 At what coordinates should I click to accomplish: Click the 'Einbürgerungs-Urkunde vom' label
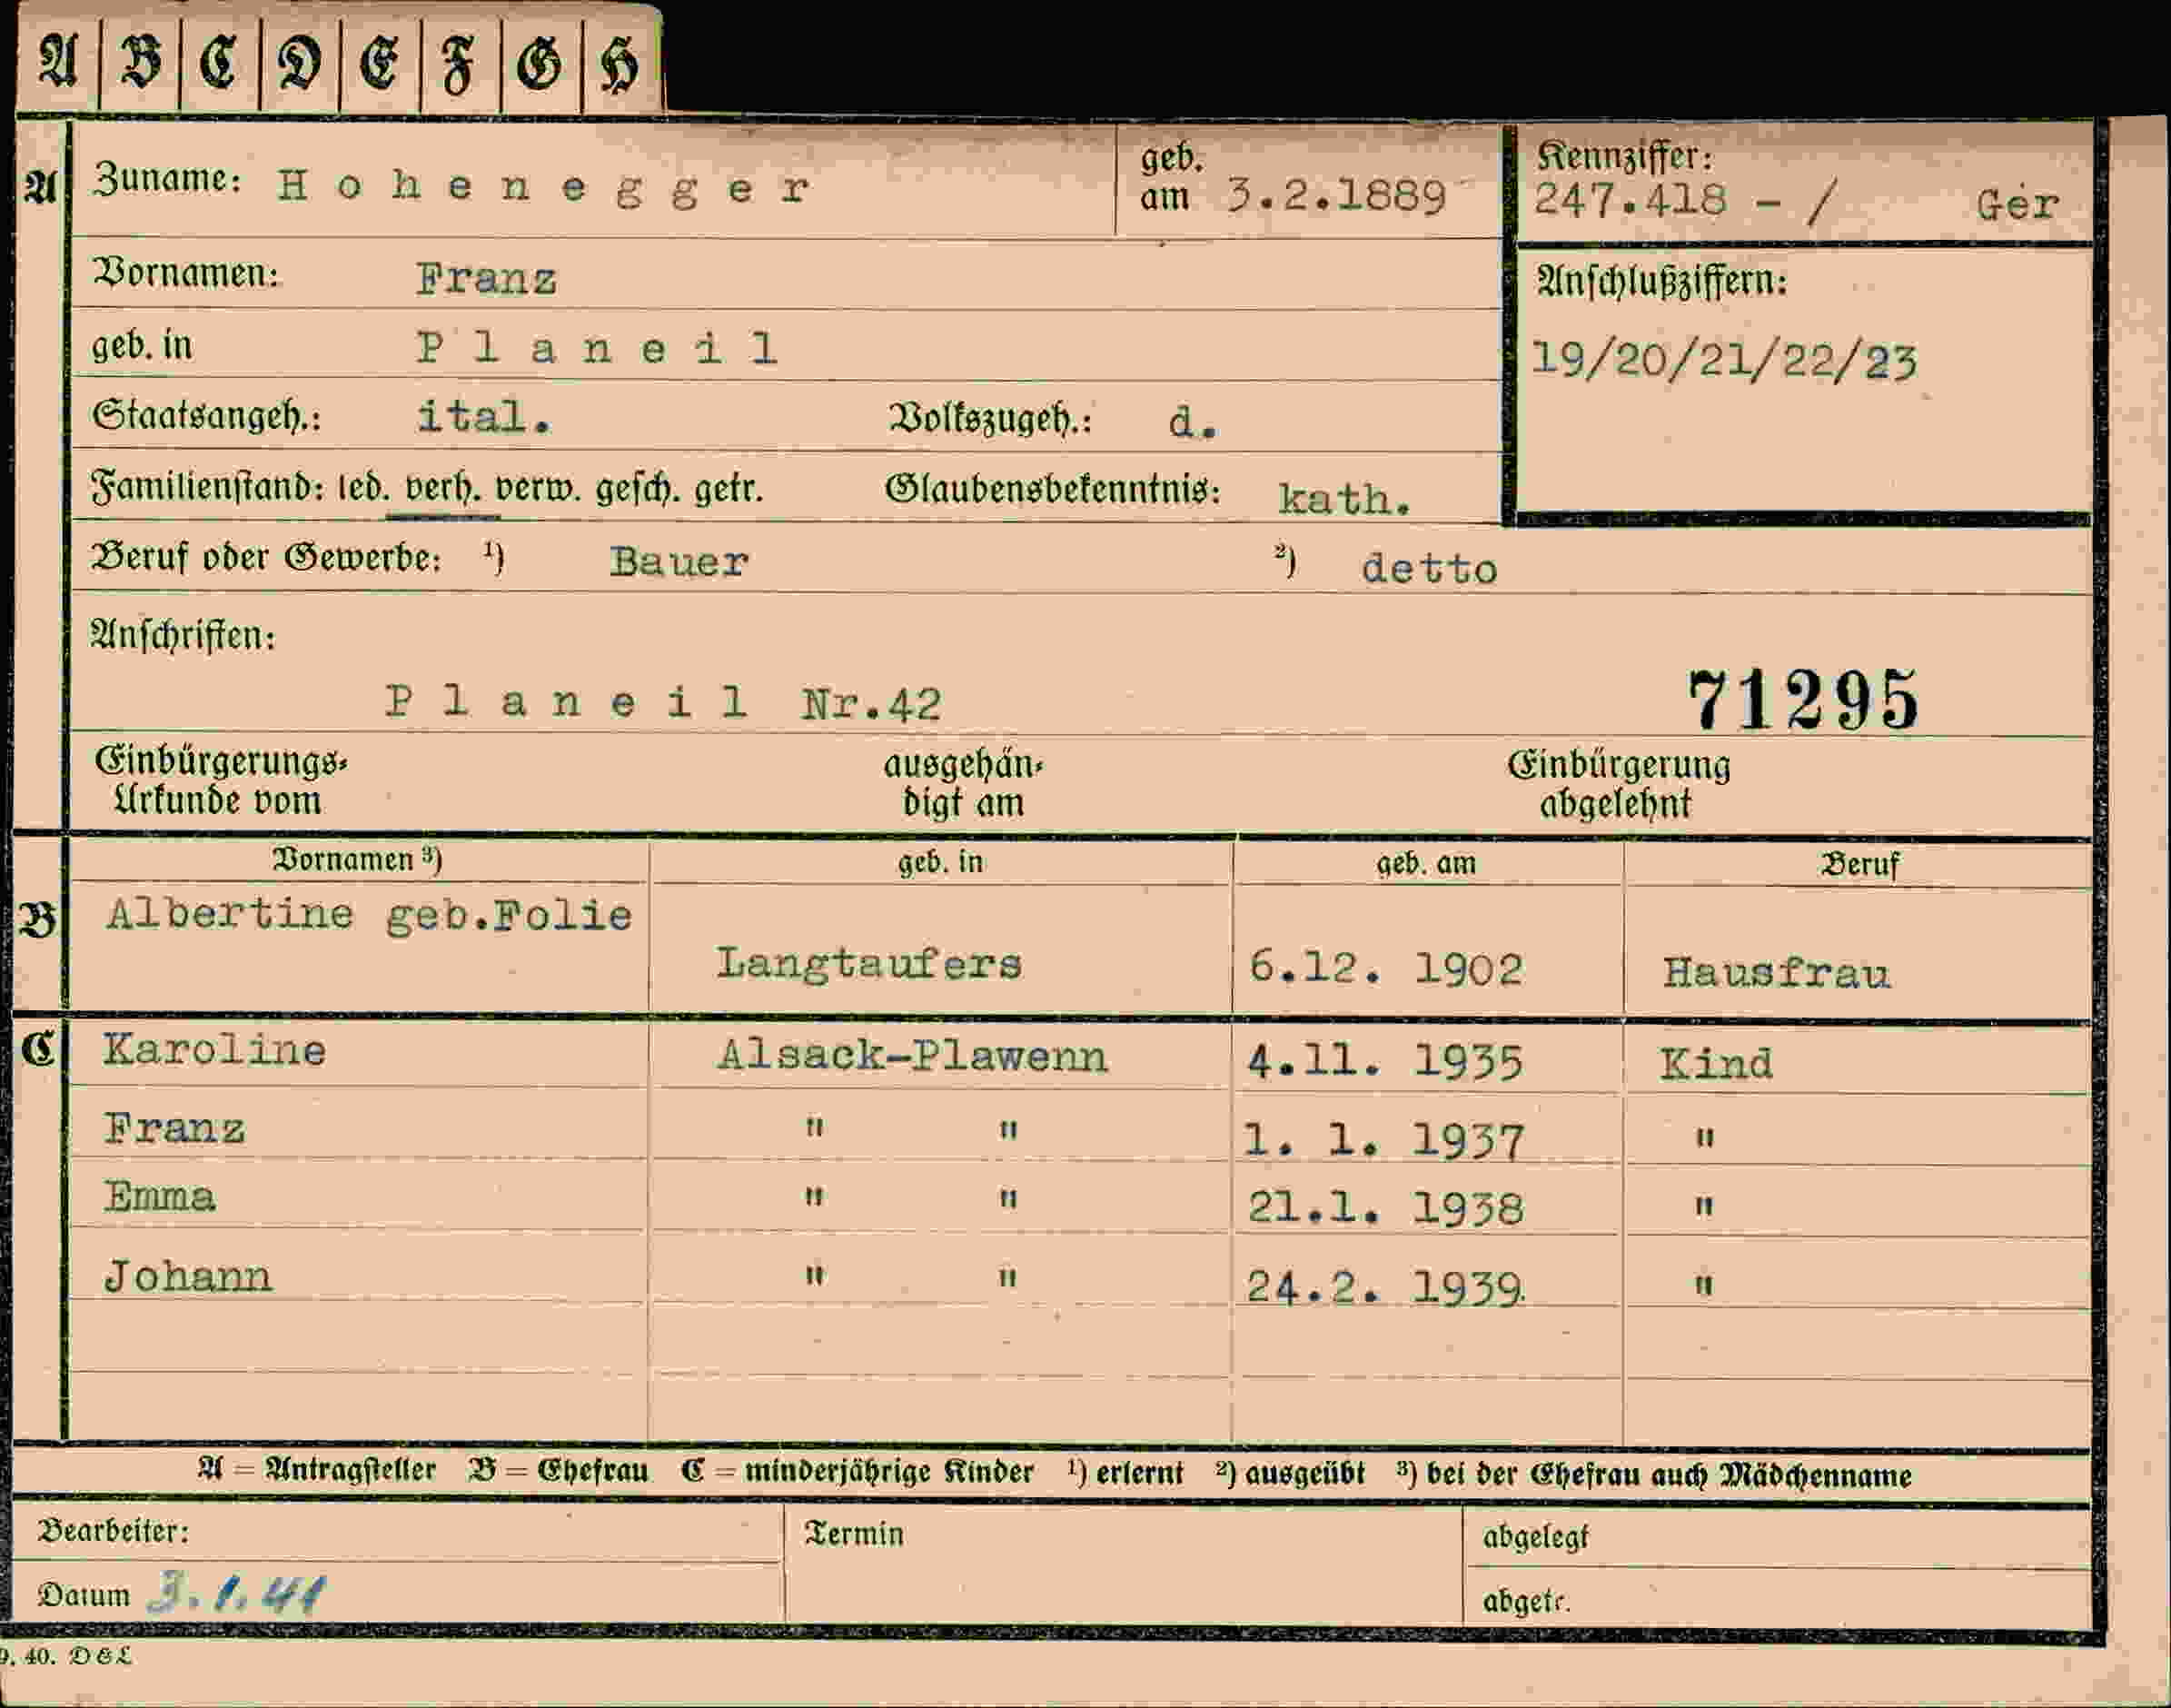221,781
